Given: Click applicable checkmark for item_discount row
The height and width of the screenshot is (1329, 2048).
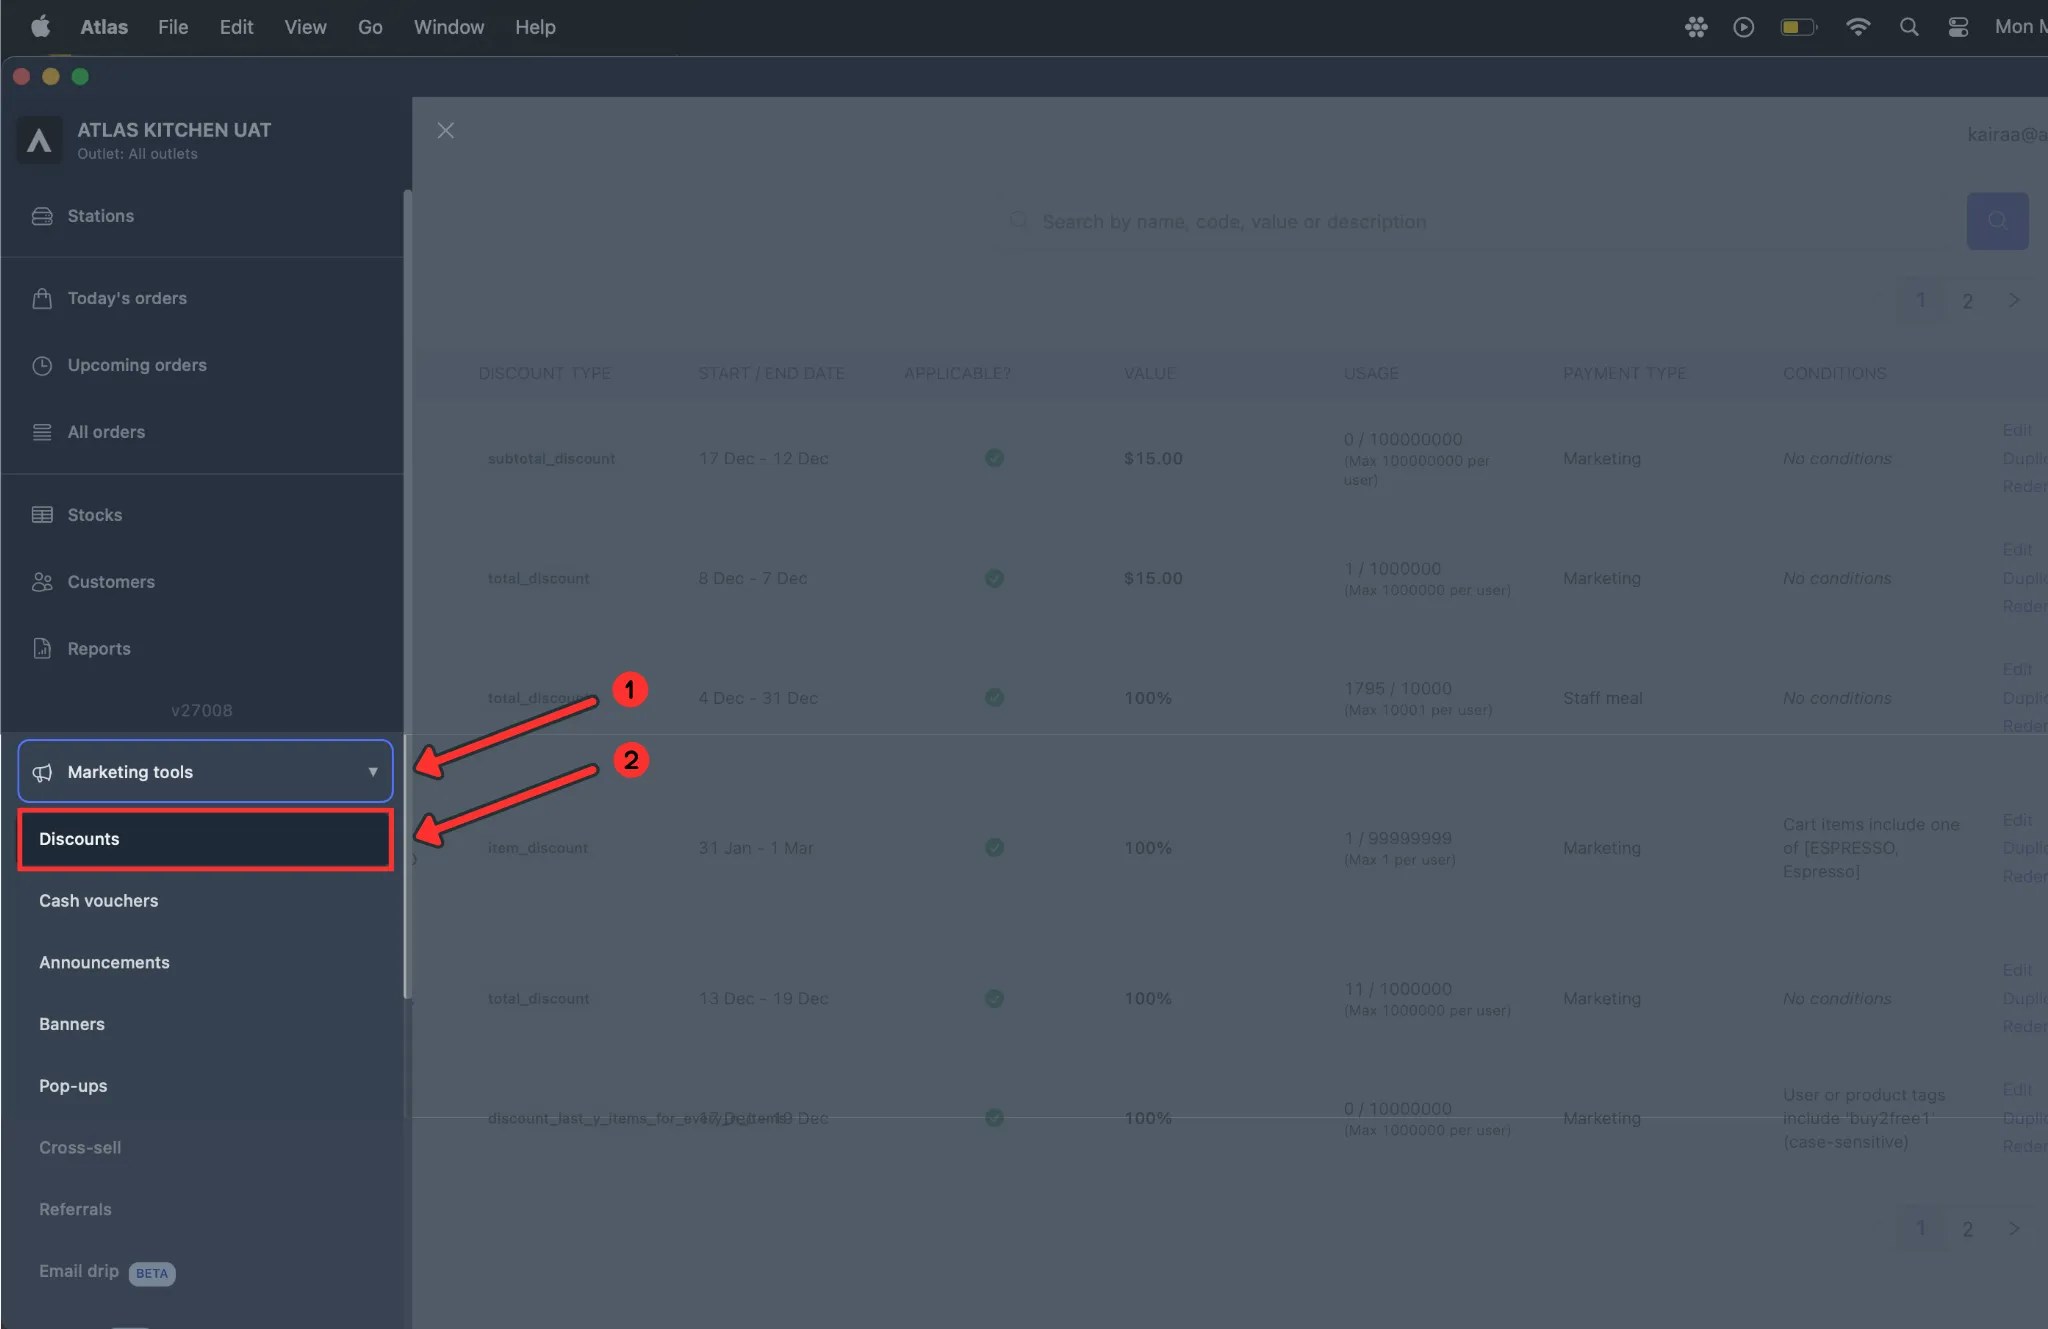Looking at the screenshot, I should [994, 847].
